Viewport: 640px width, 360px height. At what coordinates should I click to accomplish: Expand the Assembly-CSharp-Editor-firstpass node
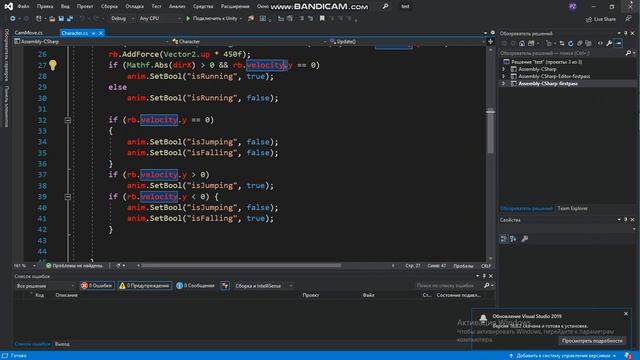[x=504, y=76]
